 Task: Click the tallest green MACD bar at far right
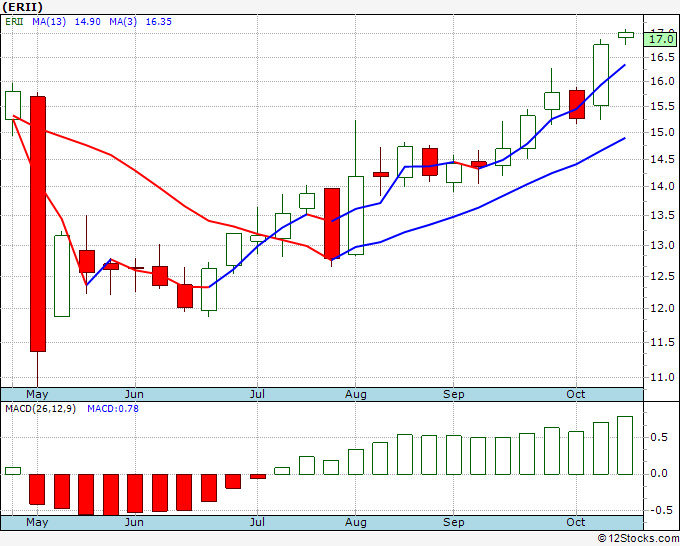(x=625, y=445)
